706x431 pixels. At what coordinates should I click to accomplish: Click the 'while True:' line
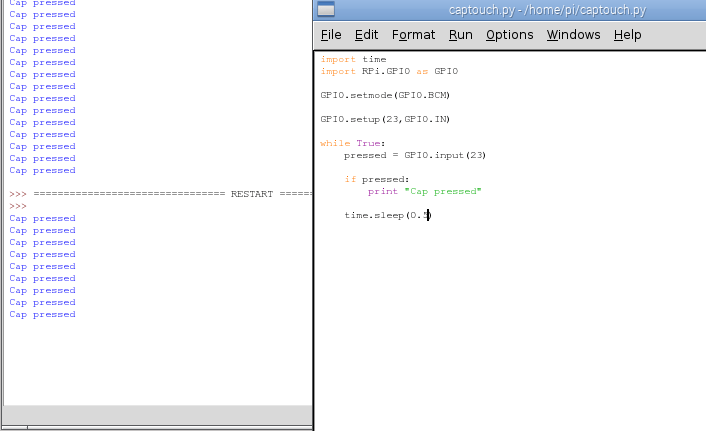[x=353, y=143]
